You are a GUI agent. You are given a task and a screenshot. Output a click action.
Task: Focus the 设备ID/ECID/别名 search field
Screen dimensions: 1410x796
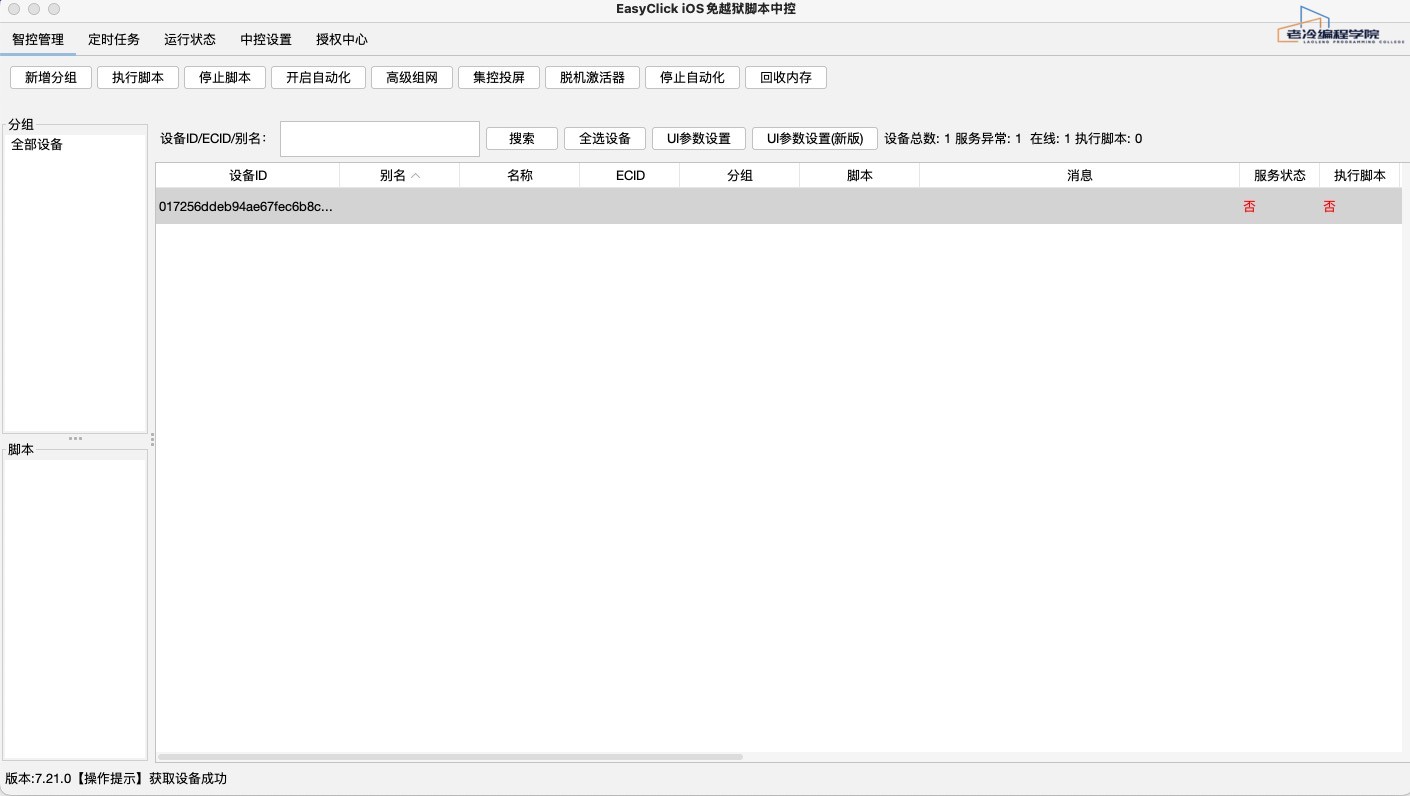coord(380,139)
